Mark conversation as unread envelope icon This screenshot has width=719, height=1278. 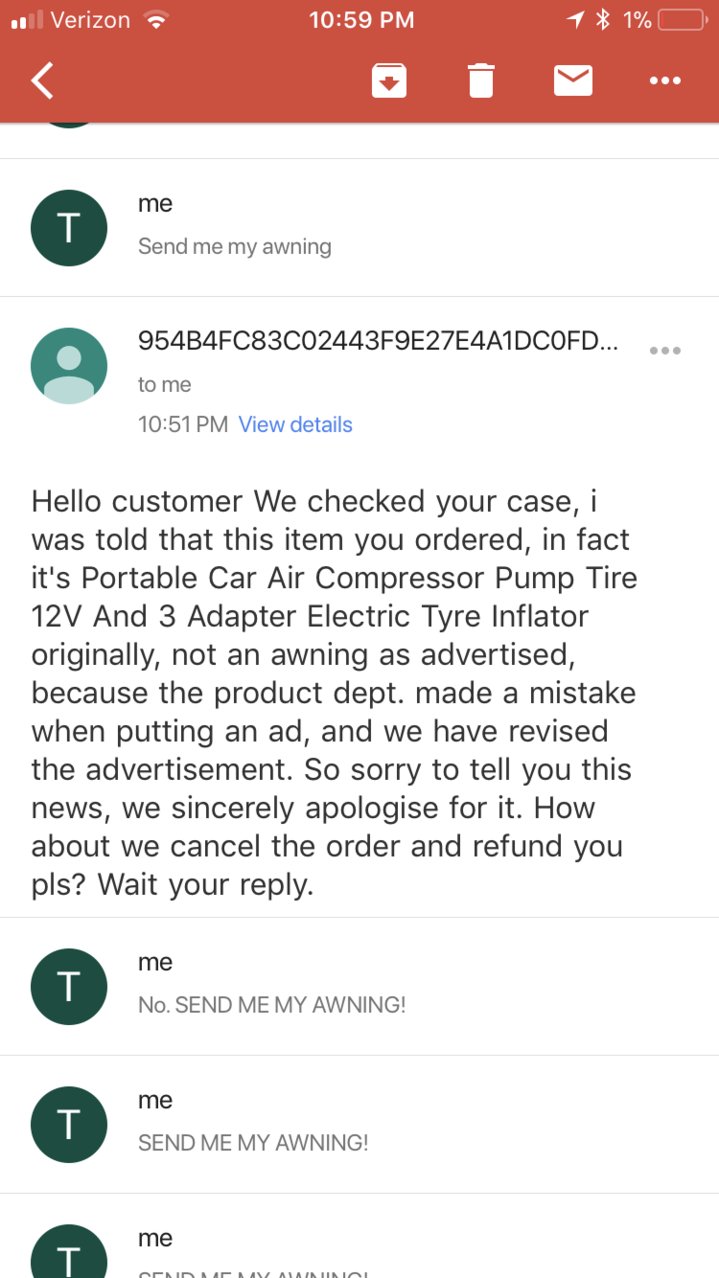tap(573, 81)
